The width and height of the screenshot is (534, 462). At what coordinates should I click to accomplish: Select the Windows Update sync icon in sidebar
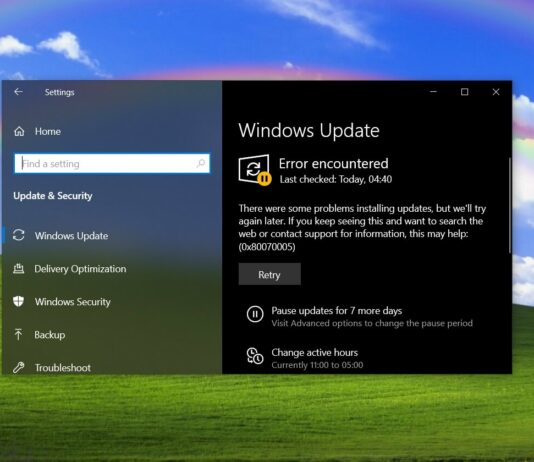point(19,235)
